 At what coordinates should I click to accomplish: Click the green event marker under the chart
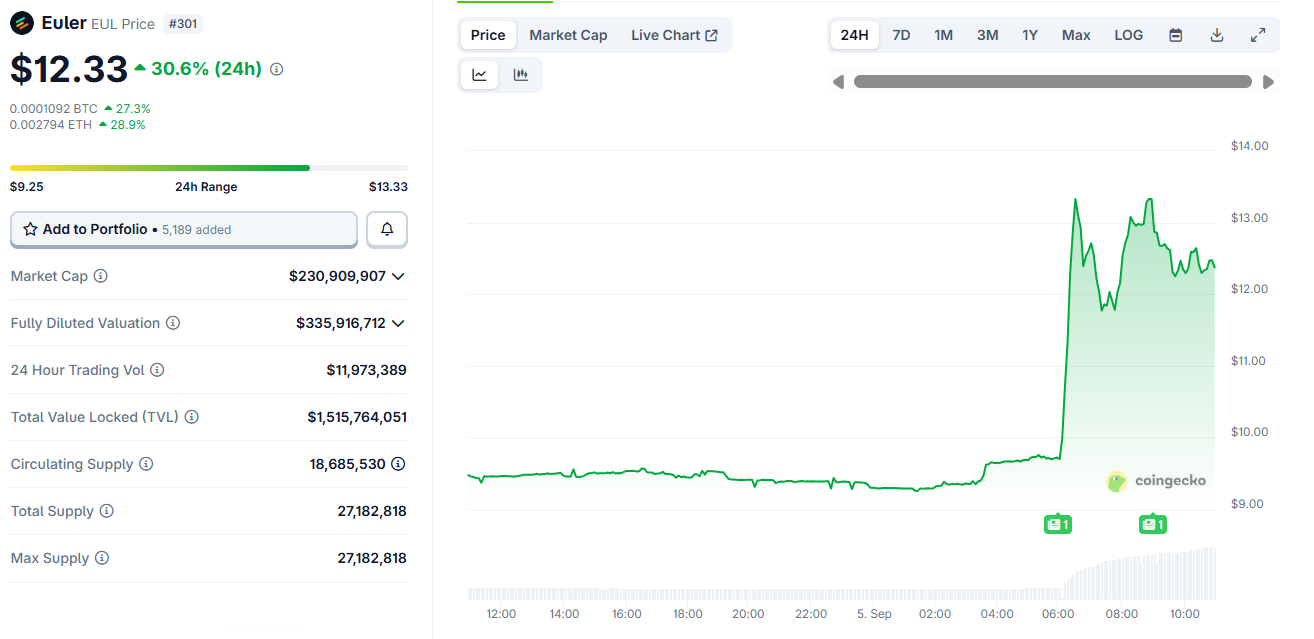pos(1057,523)
